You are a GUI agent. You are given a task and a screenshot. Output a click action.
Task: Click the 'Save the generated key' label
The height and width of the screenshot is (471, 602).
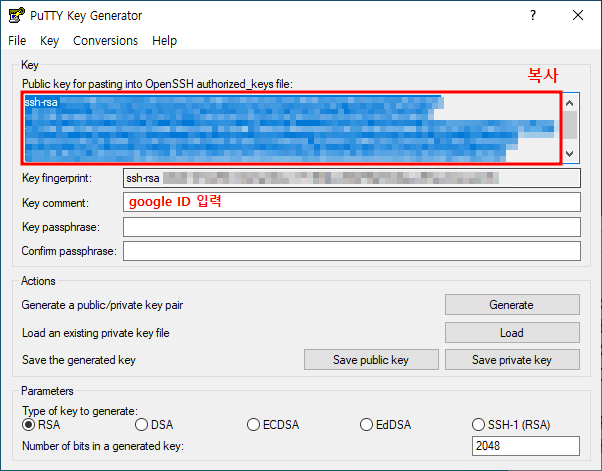click(x=79, y=360)
